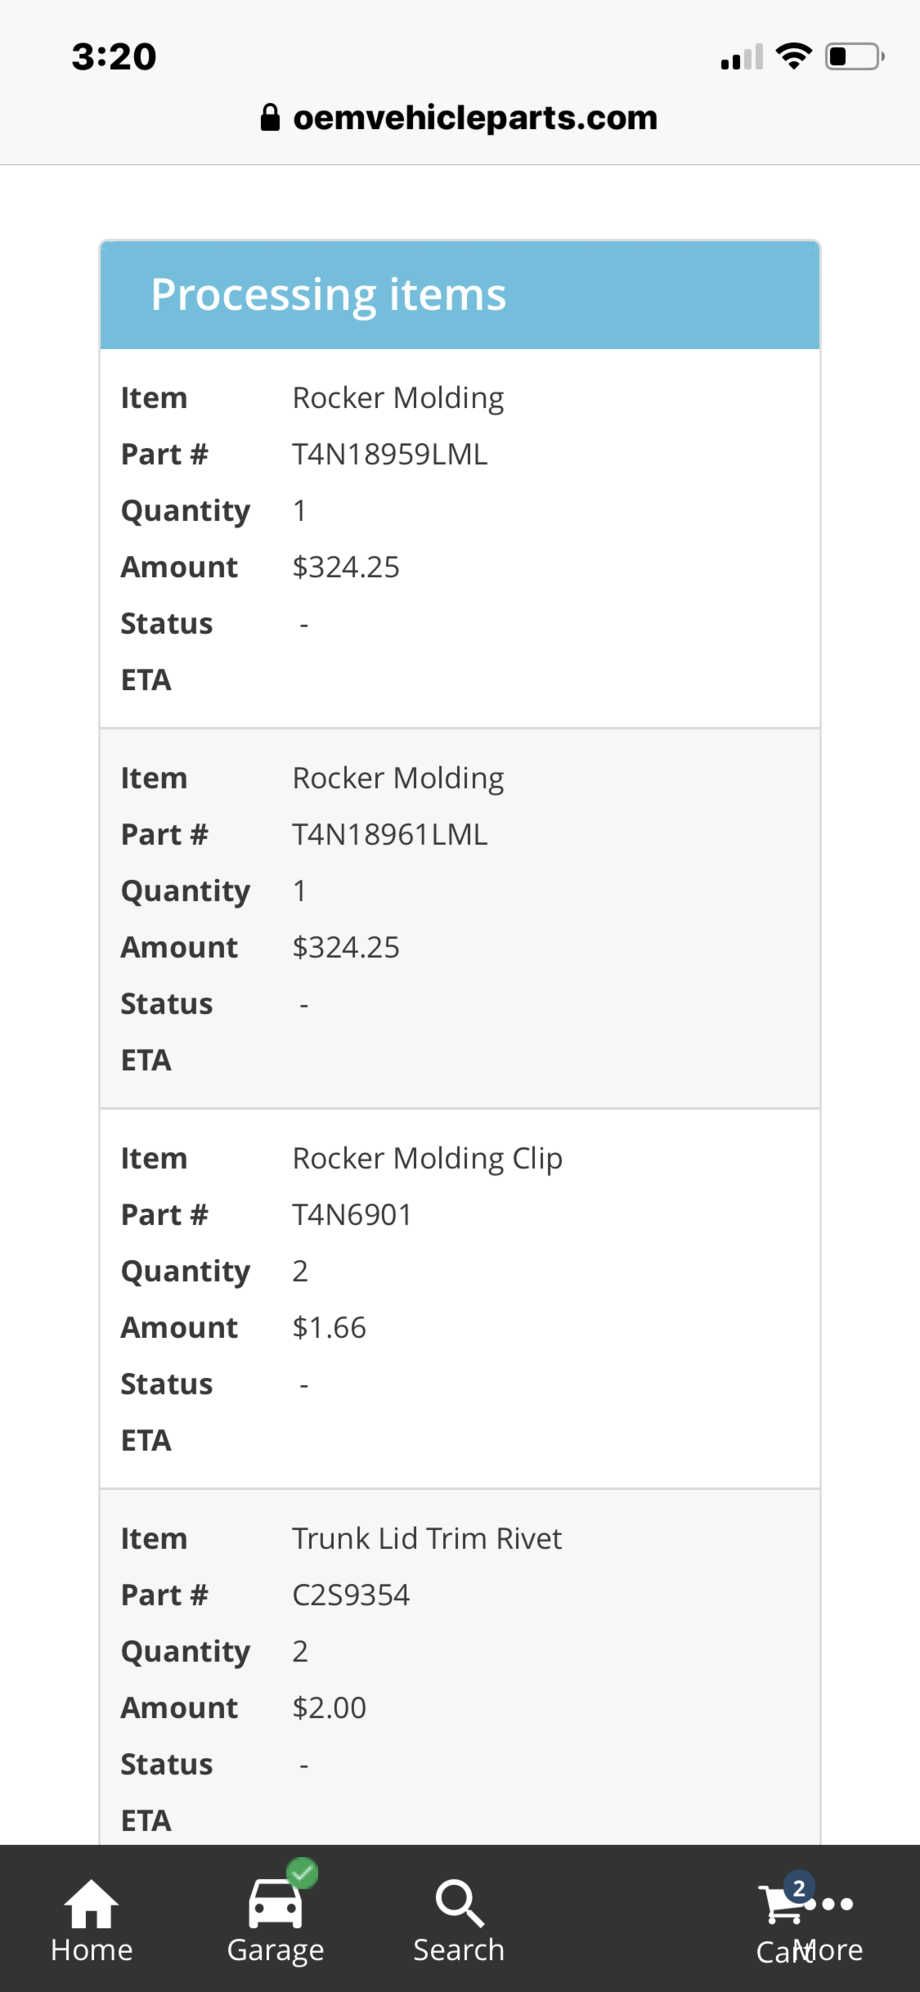
Task: Tap the Search magnifier icon
Action: click(x=459, y=1903)
